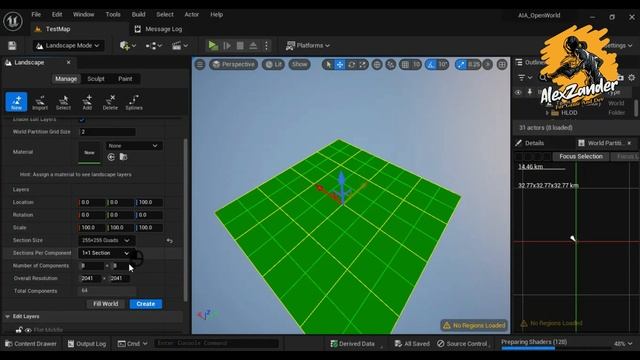640x360 pixels.
Task: Use Selected Asset arrow next to Material
Action: click(x=111, y=157)
